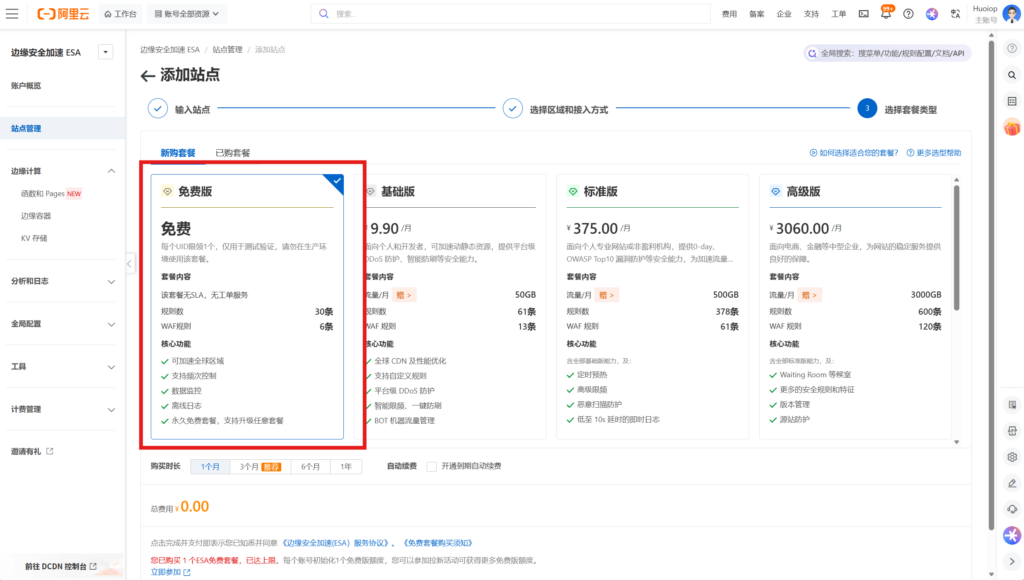Open the purple AI assistant icon in header

pos(932,14)
